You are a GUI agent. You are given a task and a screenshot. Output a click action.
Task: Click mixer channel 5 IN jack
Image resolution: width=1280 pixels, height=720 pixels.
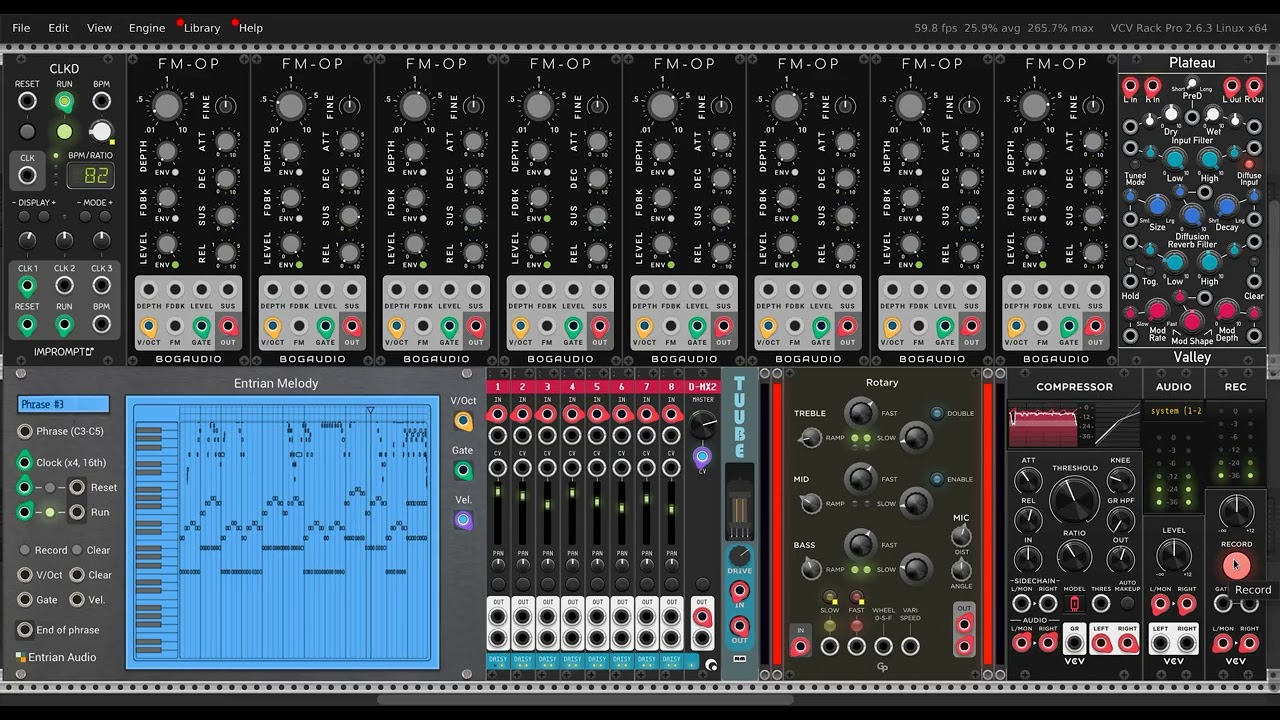click(597, 413)
